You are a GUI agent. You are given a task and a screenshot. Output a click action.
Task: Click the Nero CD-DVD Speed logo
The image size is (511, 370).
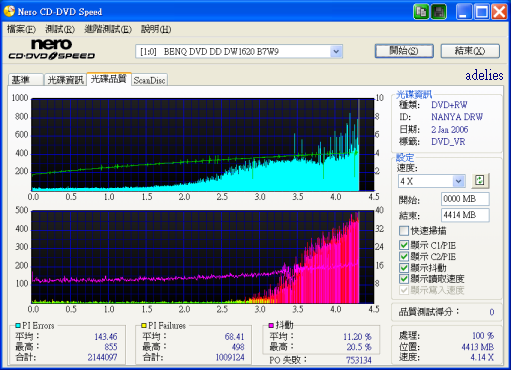pos(51,49)
